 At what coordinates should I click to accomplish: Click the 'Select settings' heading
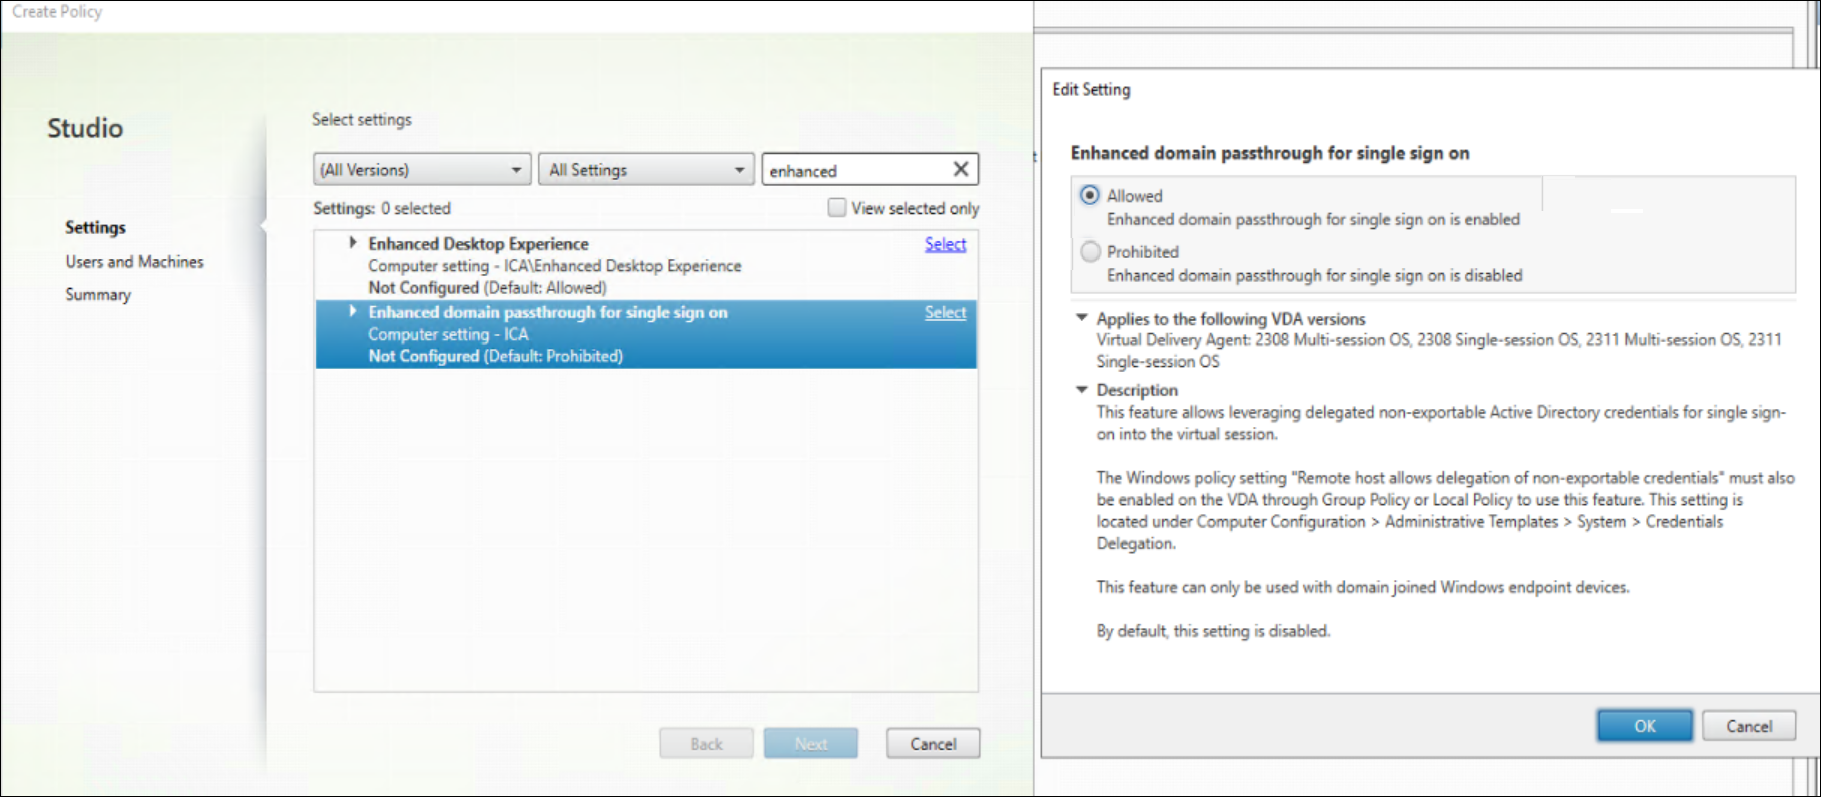pos(361,119)
